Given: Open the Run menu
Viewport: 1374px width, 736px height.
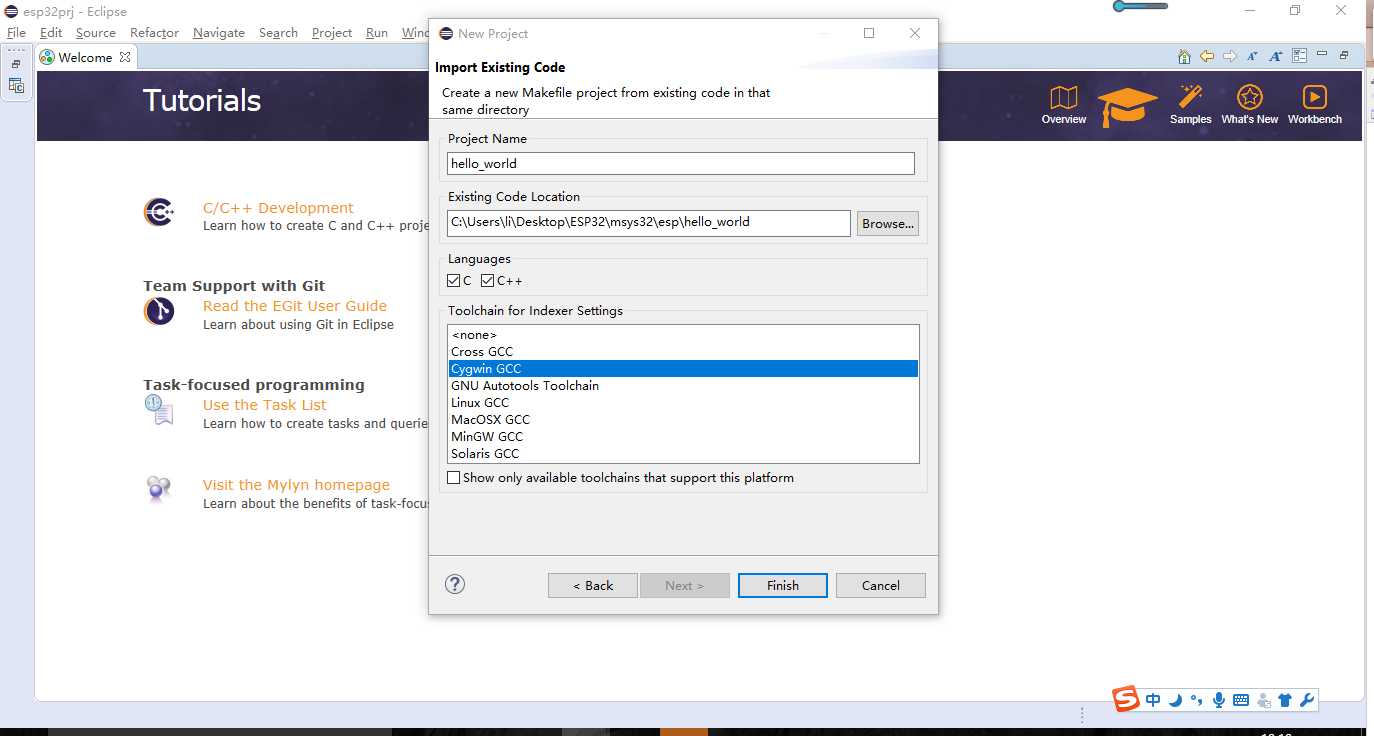Looking at the screenshot, I should [x=377, y=32].
